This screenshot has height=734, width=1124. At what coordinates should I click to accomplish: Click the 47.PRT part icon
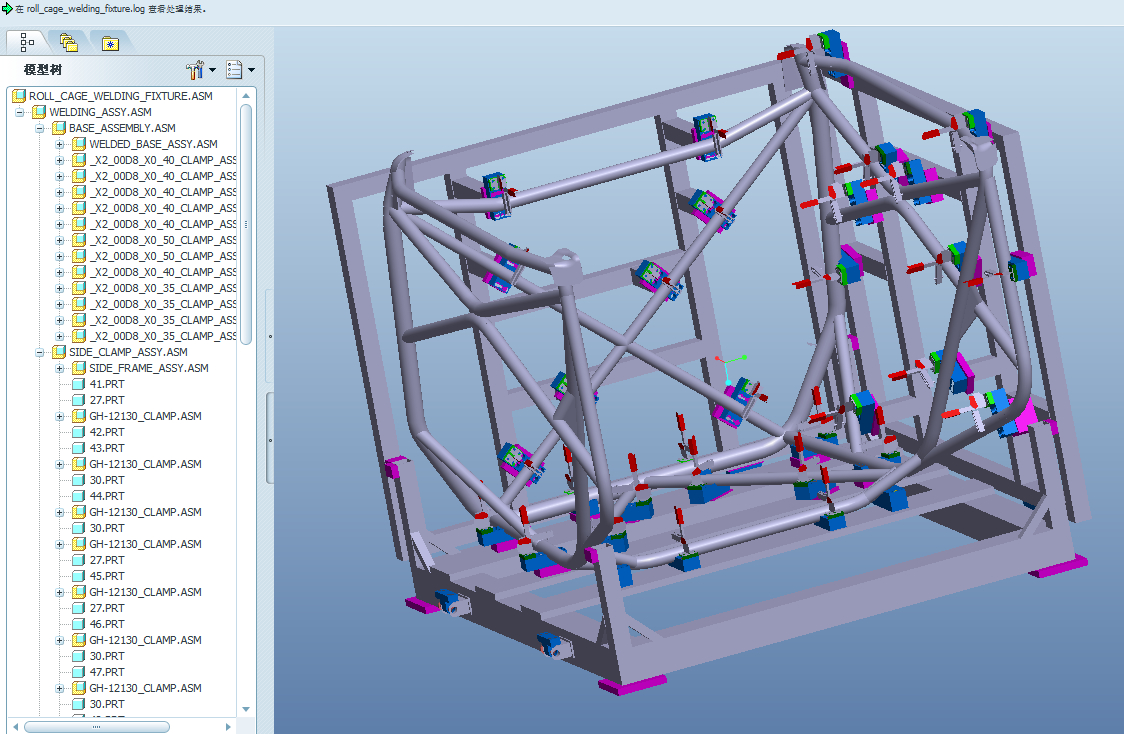[79, 672]
